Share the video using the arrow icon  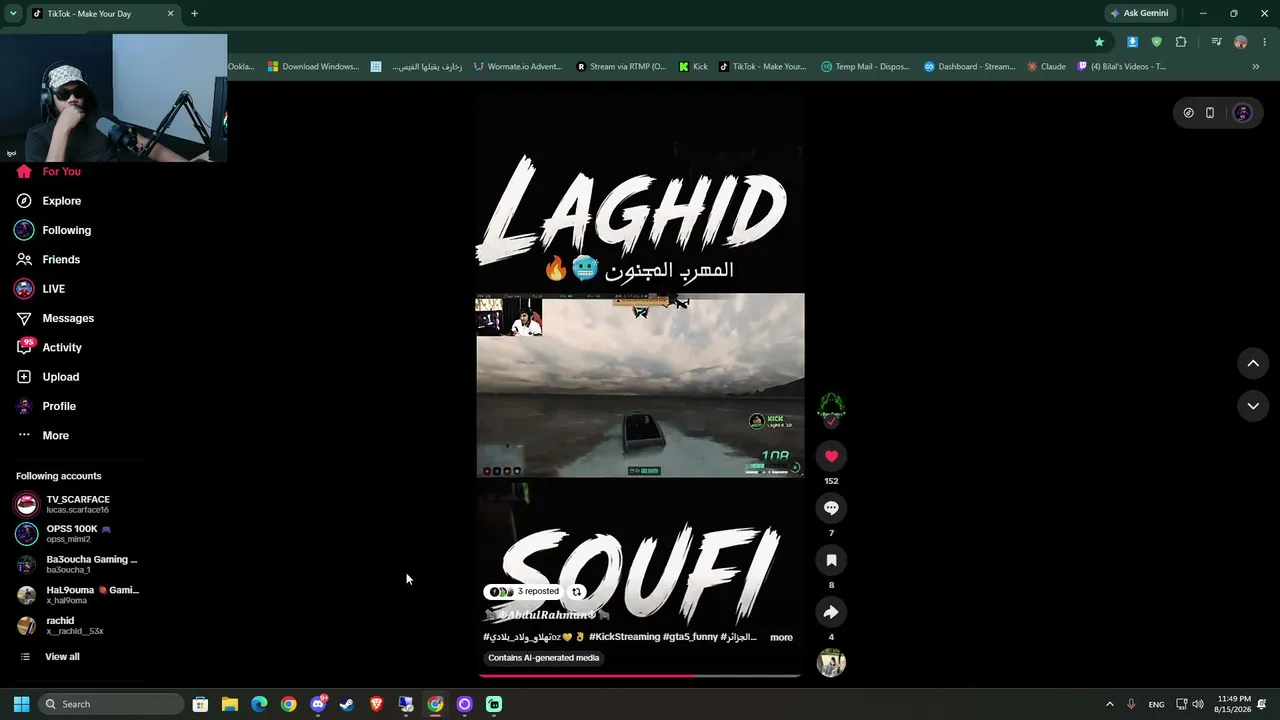click(831, 612)
